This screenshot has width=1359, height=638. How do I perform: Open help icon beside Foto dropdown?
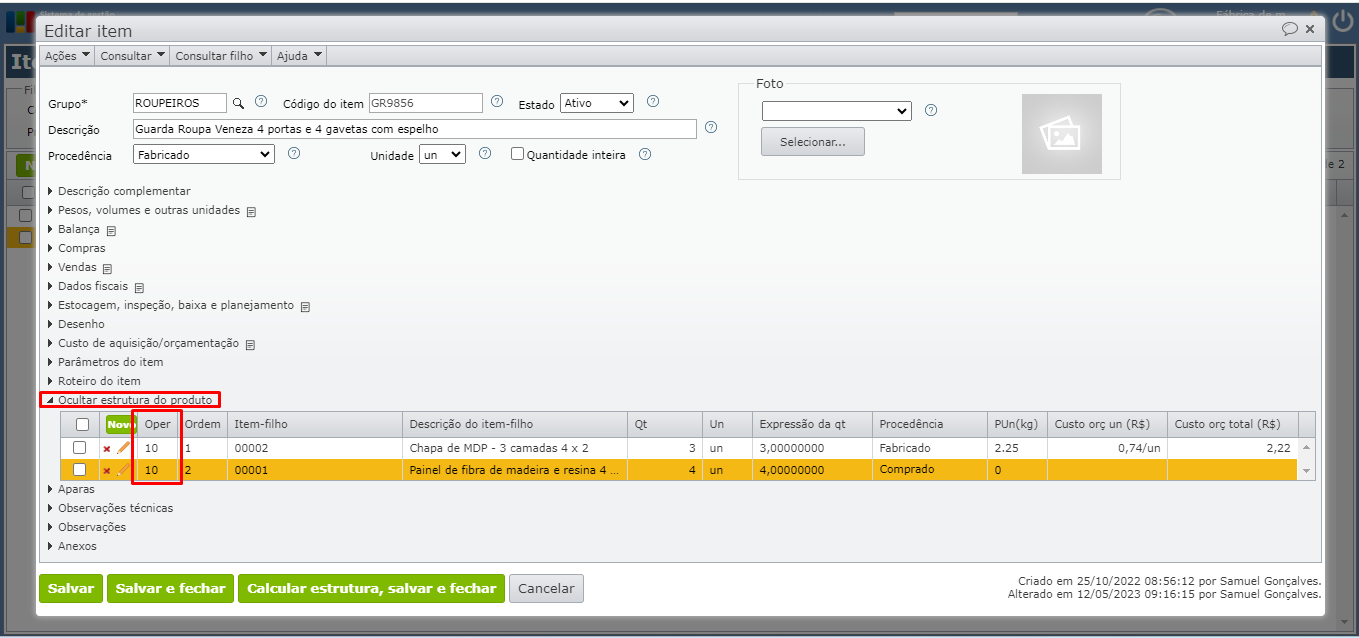pos(931,110)
